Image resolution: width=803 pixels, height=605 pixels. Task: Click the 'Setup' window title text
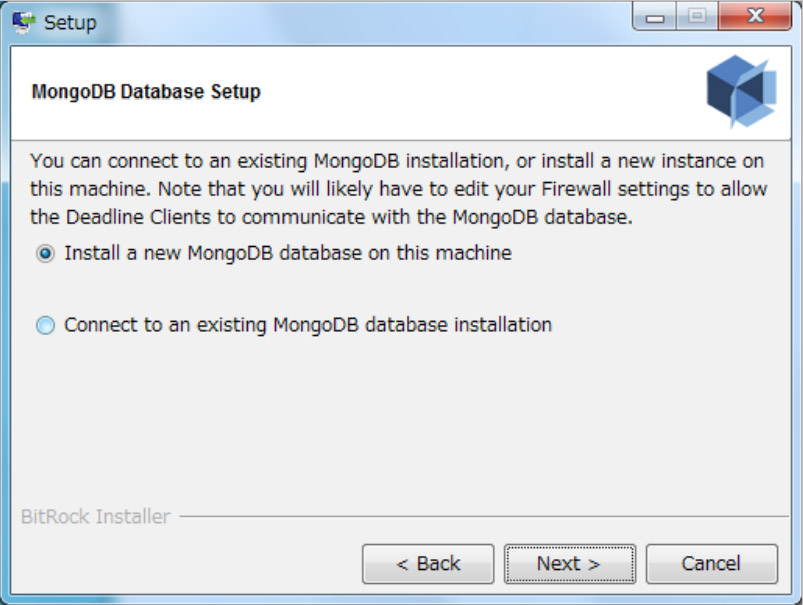point(70,22)
